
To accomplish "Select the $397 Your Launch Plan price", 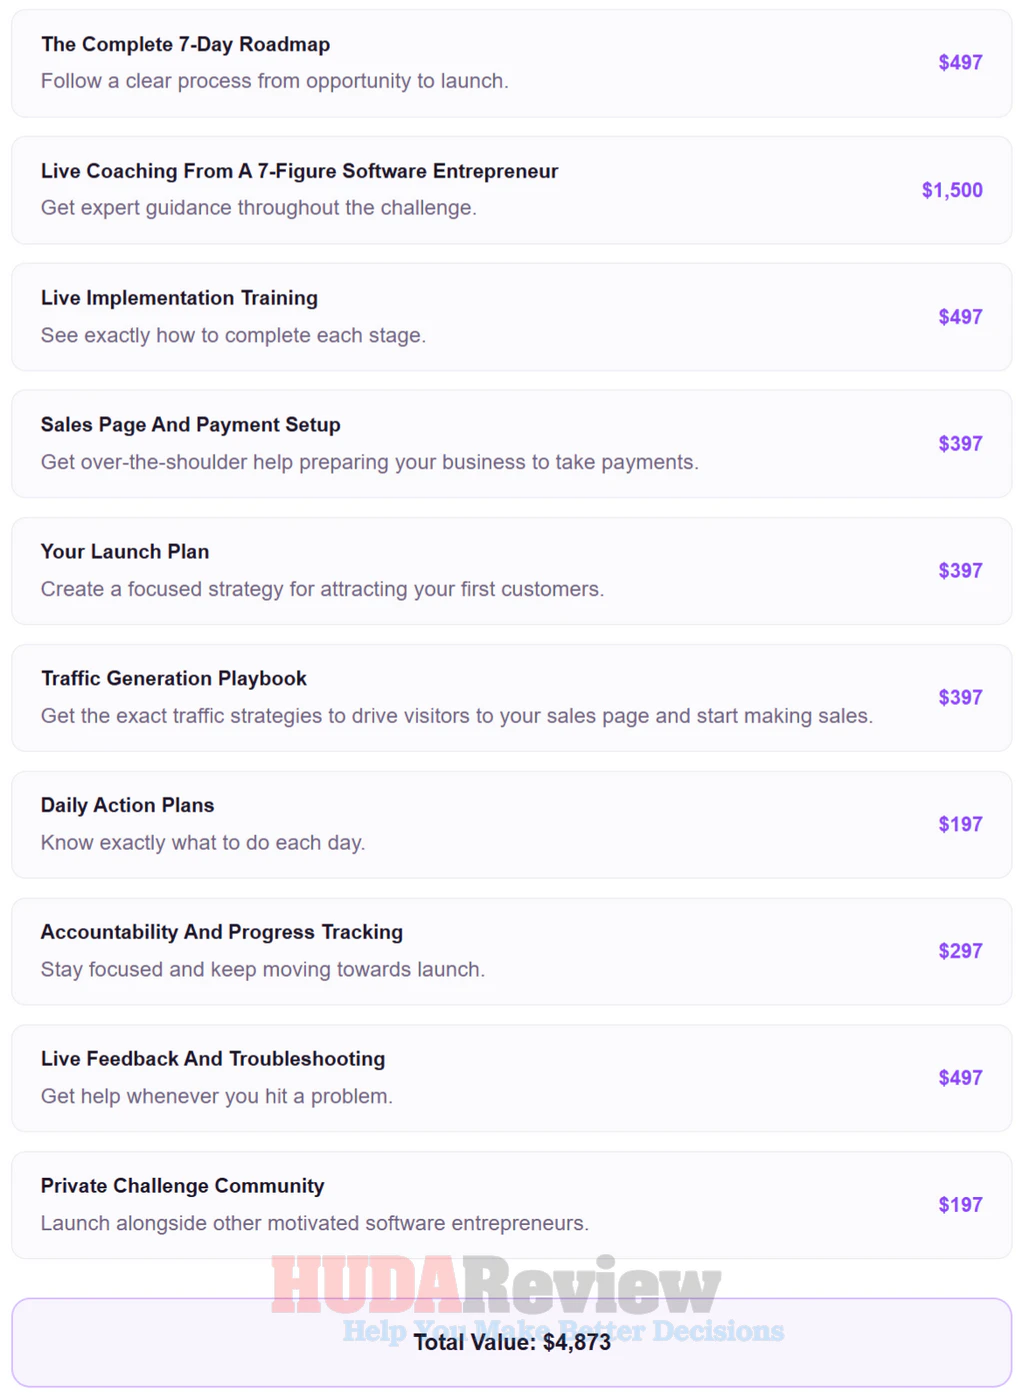I will pos(960,571).
